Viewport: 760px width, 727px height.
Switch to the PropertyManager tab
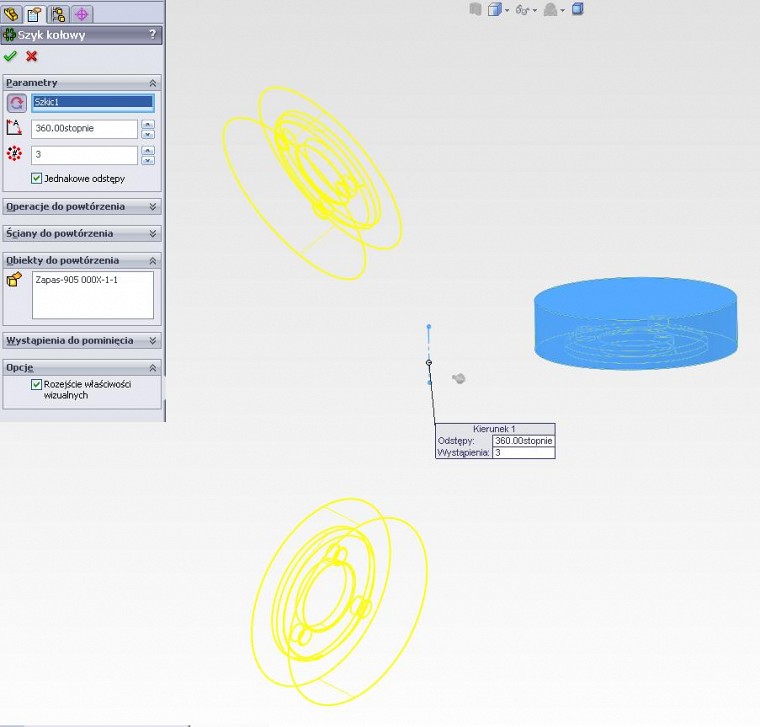(x=34, y=14)
